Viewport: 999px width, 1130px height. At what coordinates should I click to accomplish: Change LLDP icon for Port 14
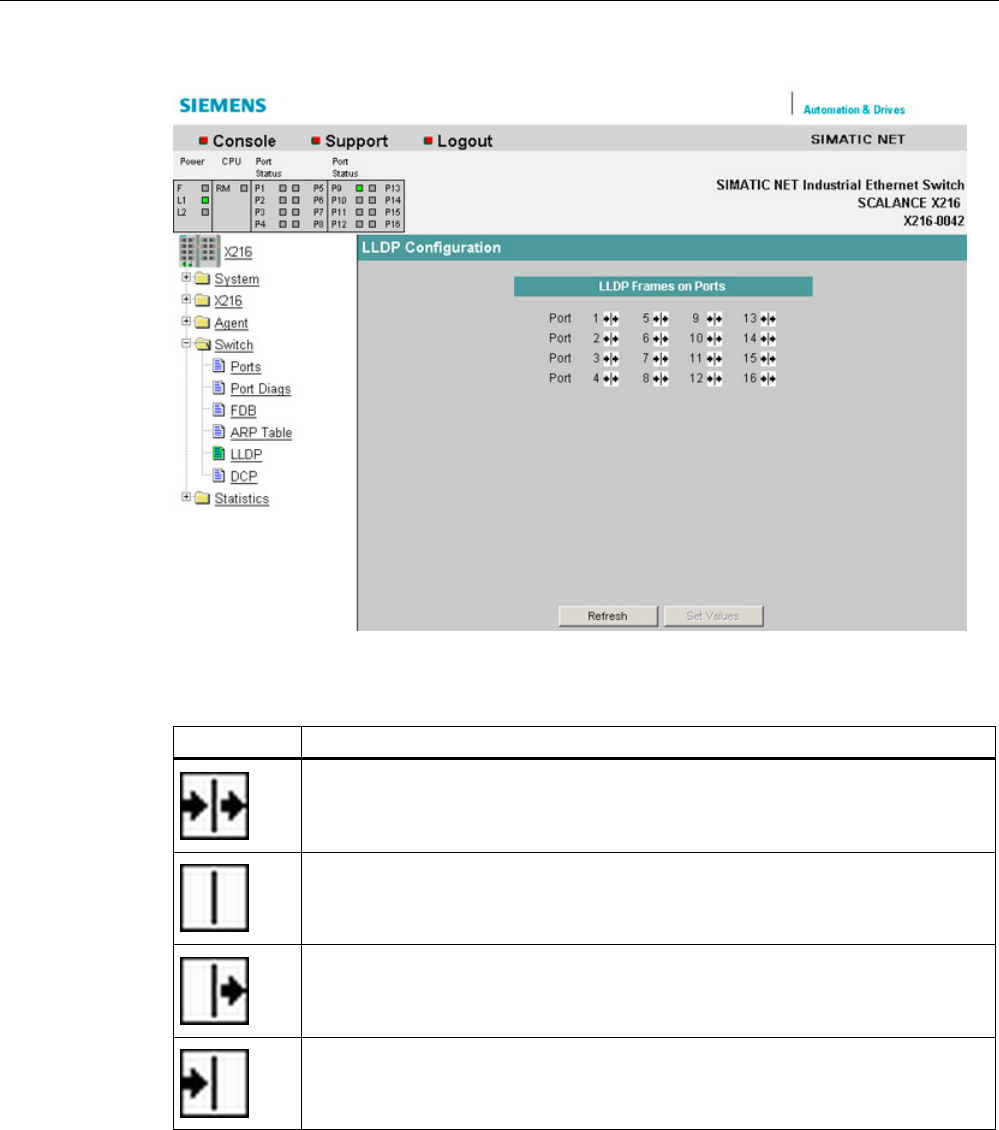[768, 339]
